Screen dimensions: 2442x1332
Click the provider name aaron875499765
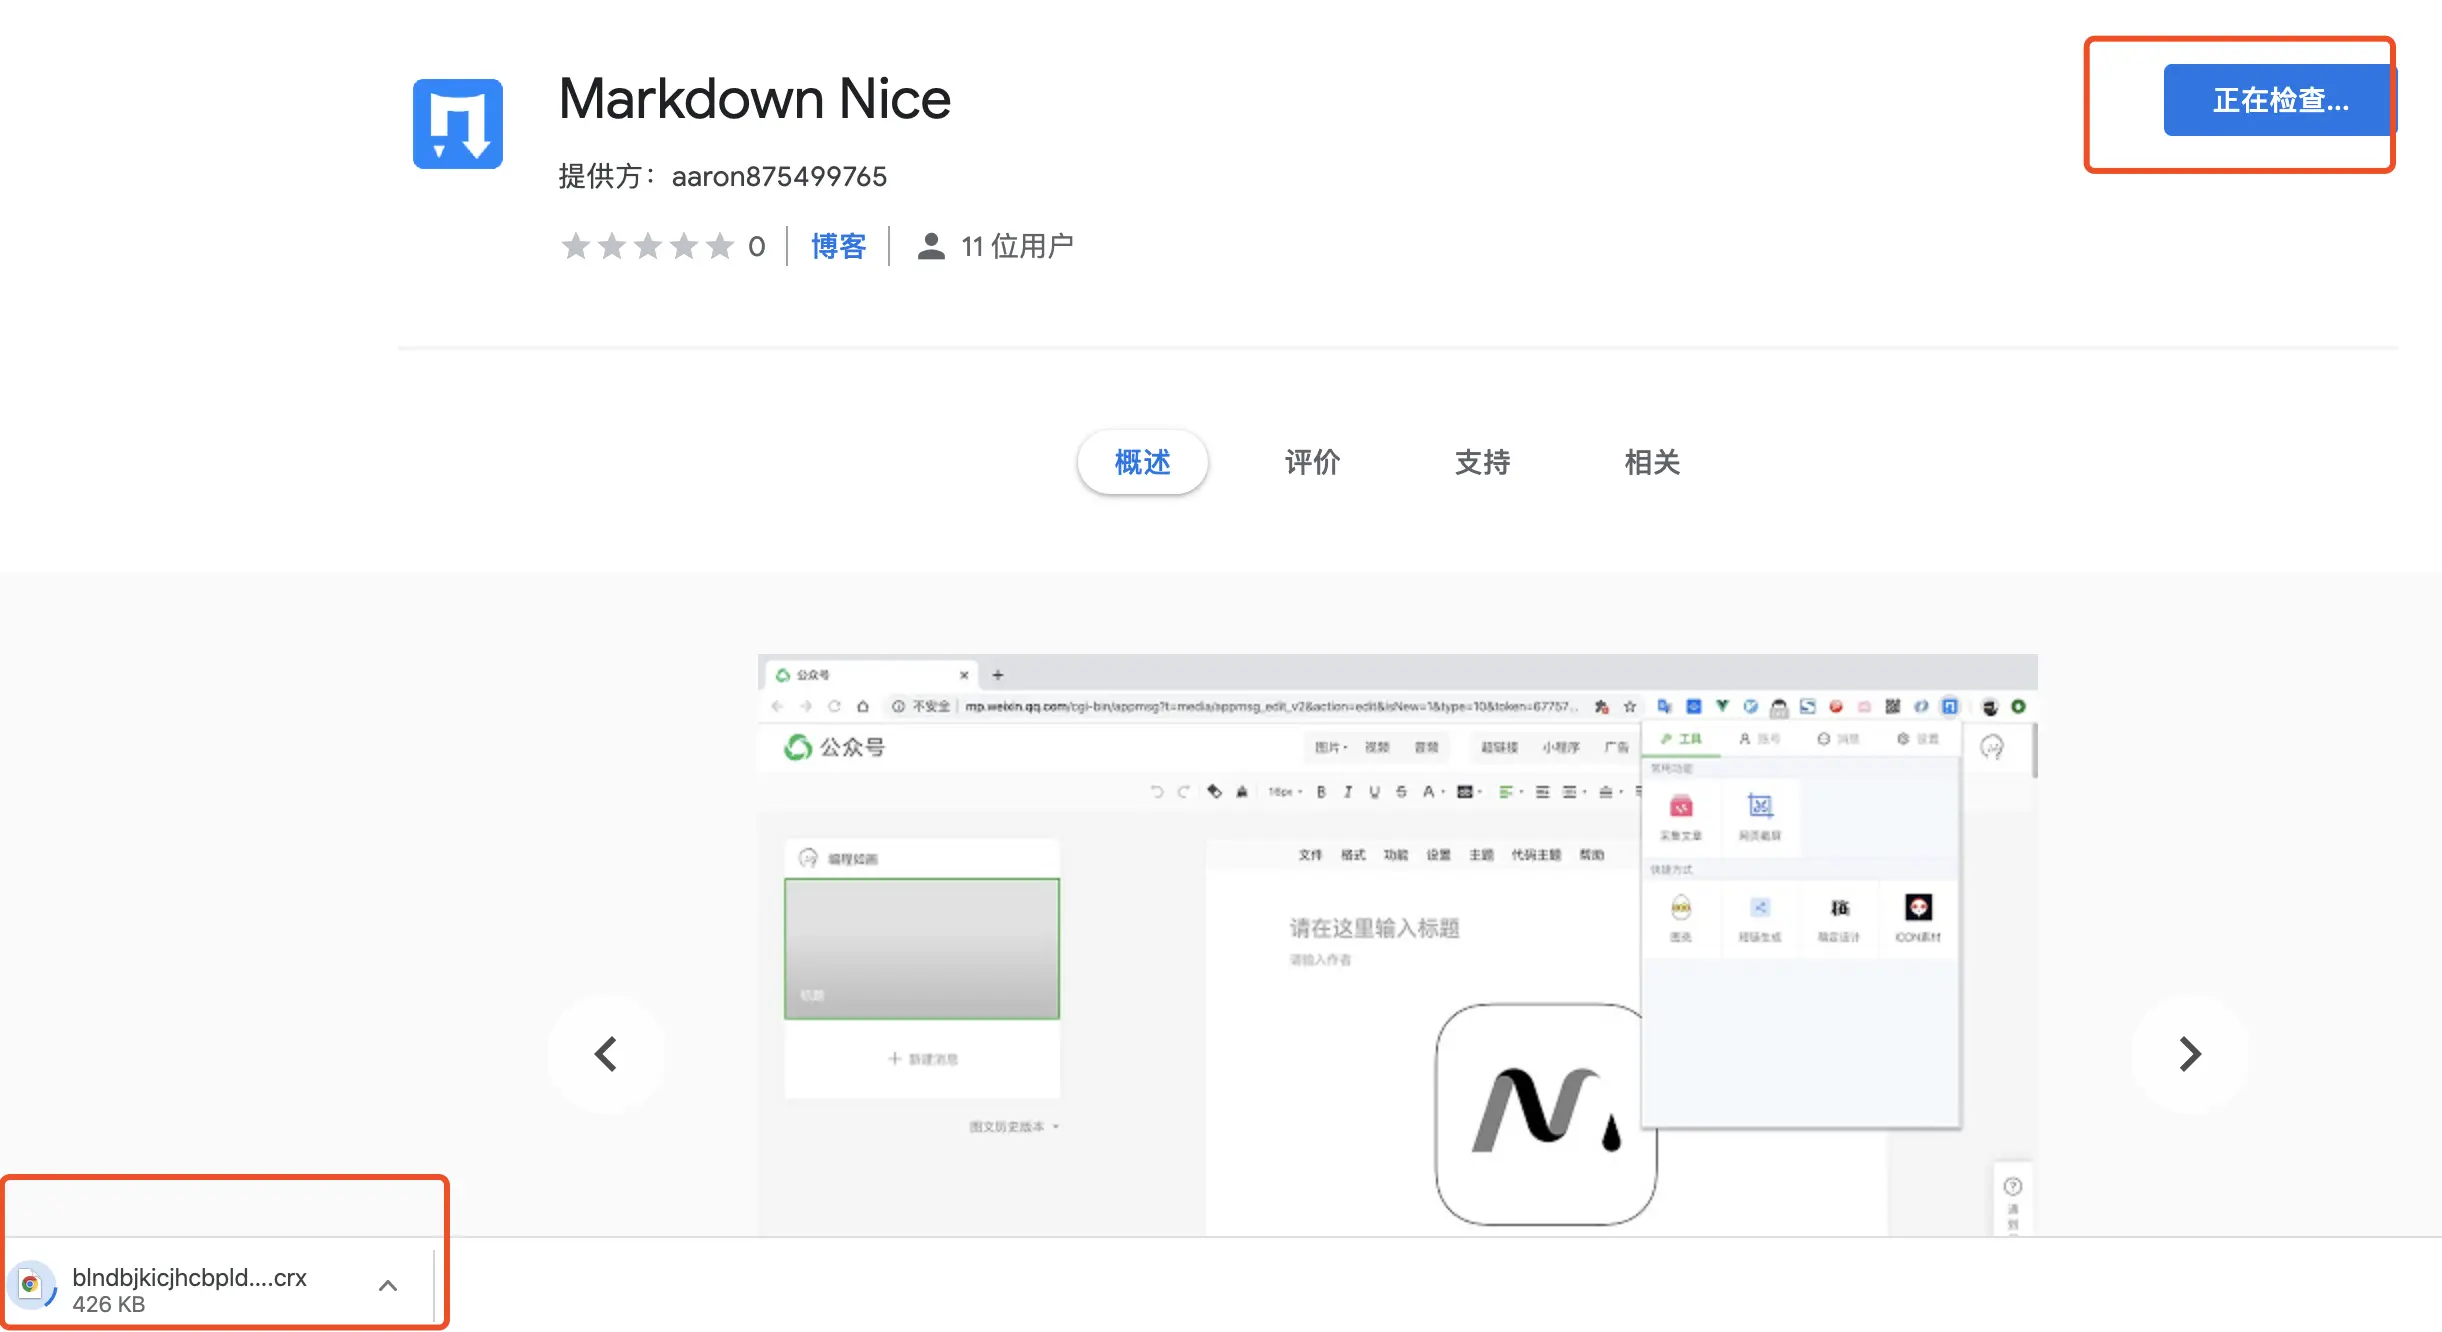tap(779, 176)
